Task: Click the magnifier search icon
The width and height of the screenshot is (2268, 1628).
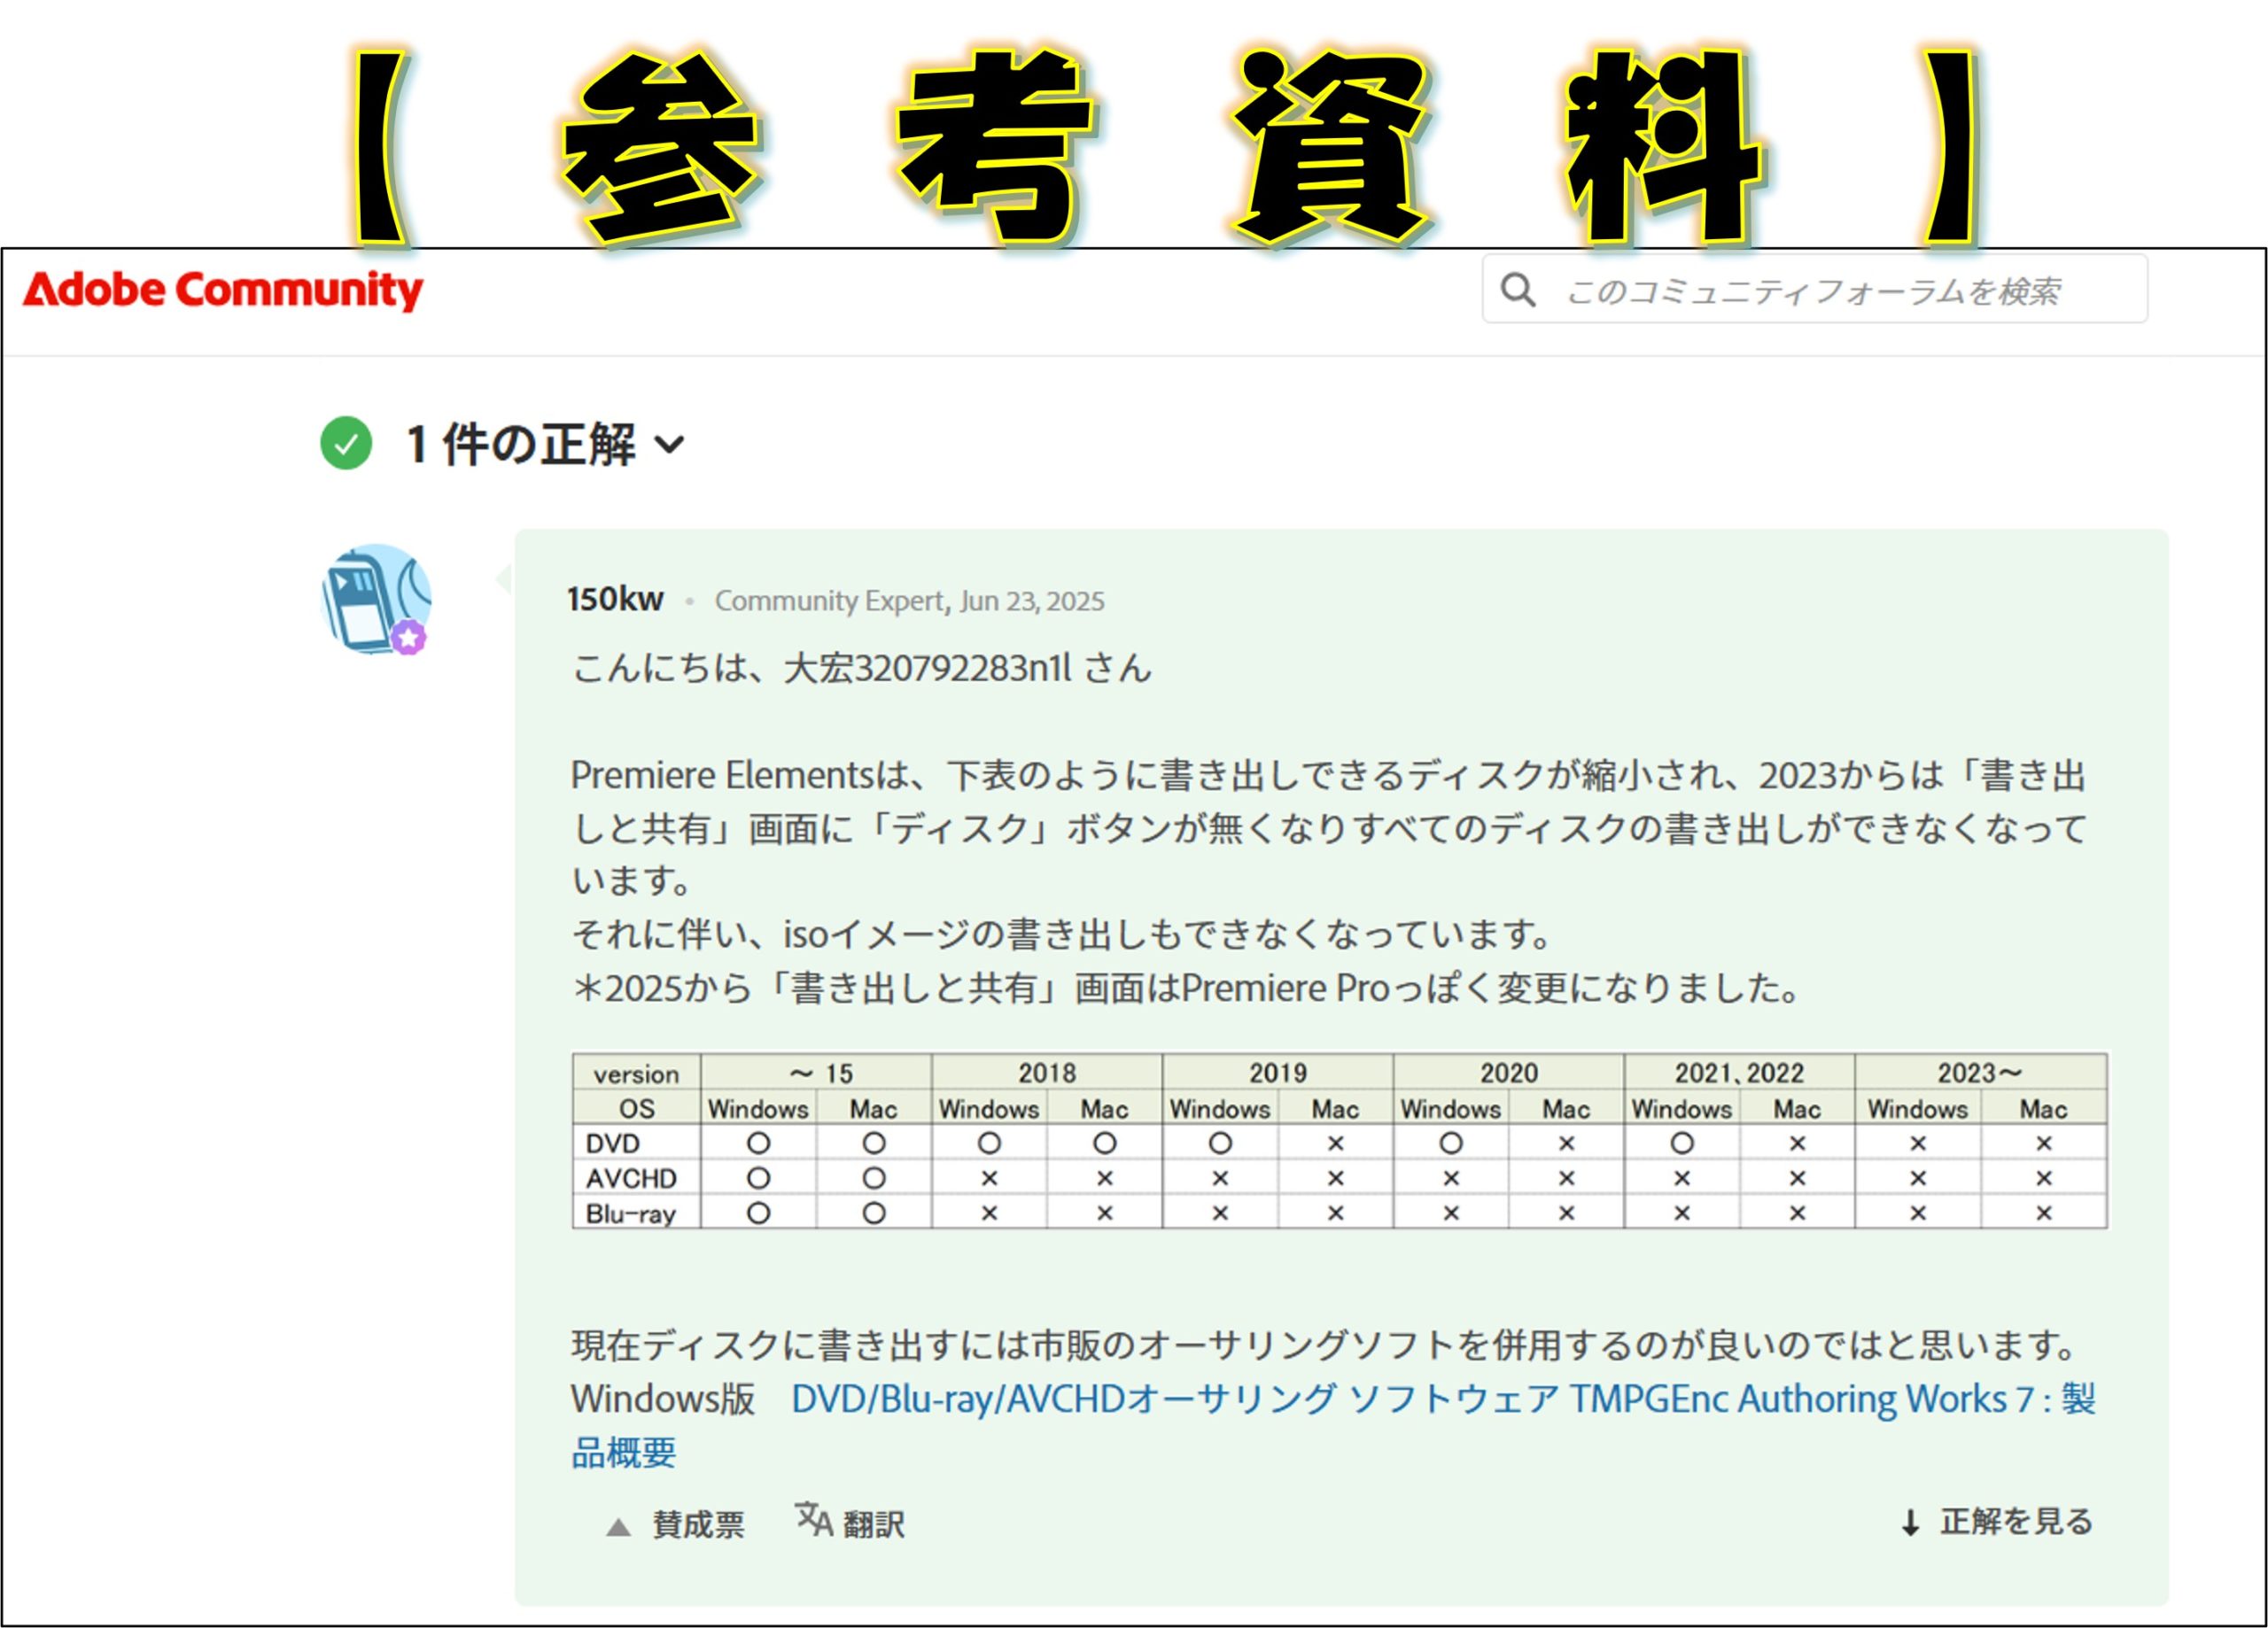Action: [1517, 290]
